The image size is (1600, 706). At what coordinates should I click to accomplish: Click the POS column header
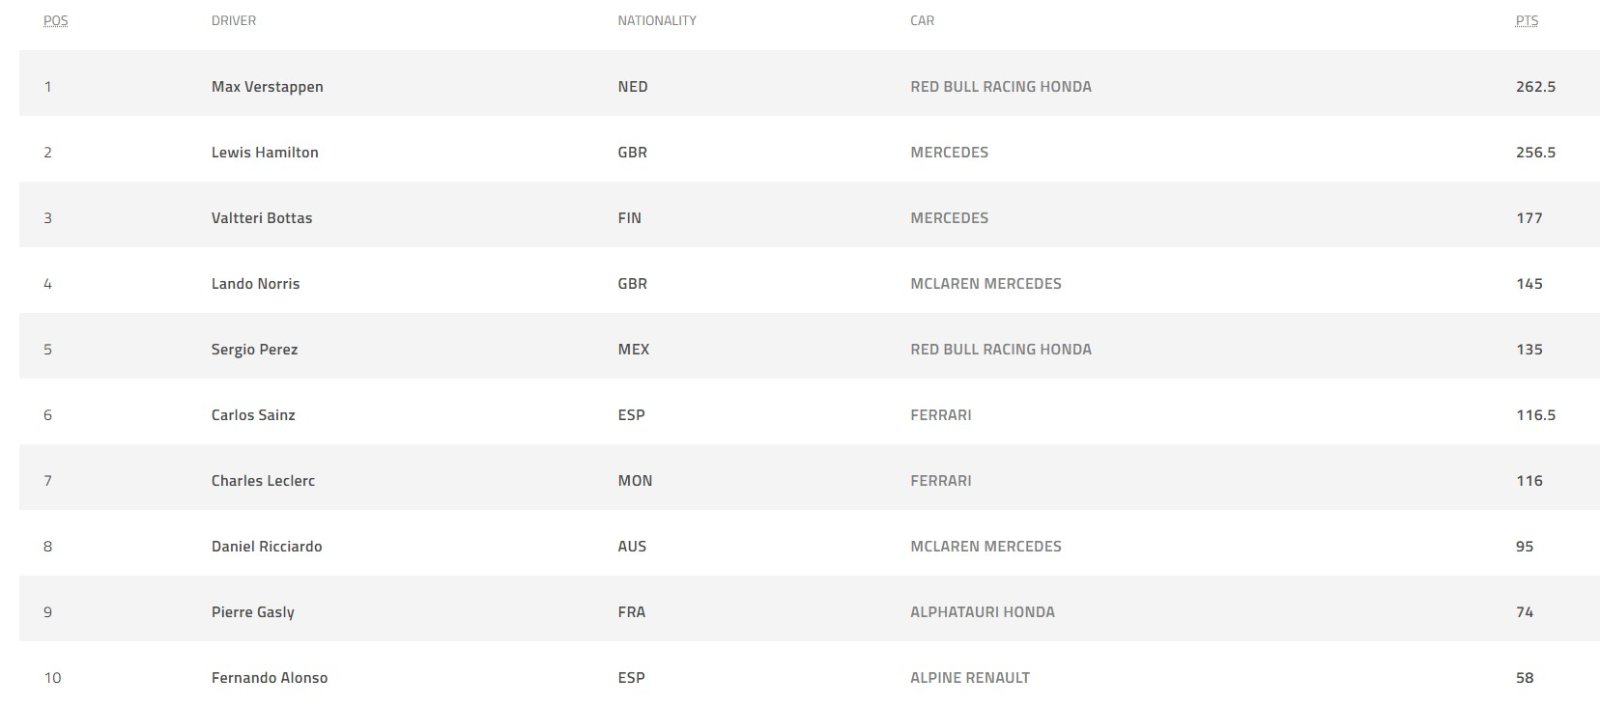click(56, 21)
